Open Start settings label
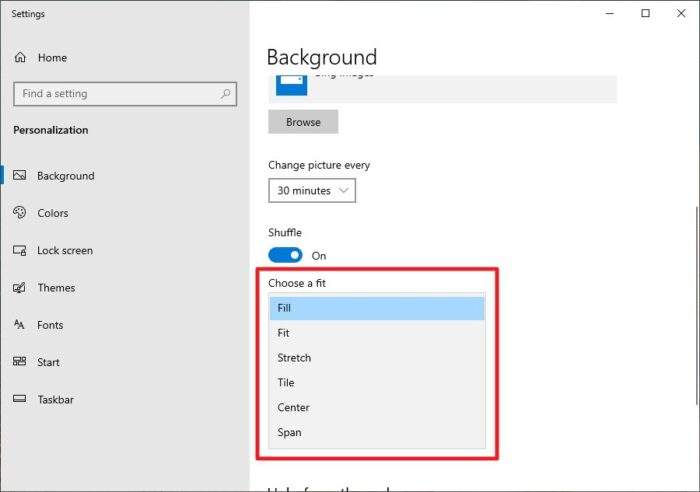 click(48, 362)
